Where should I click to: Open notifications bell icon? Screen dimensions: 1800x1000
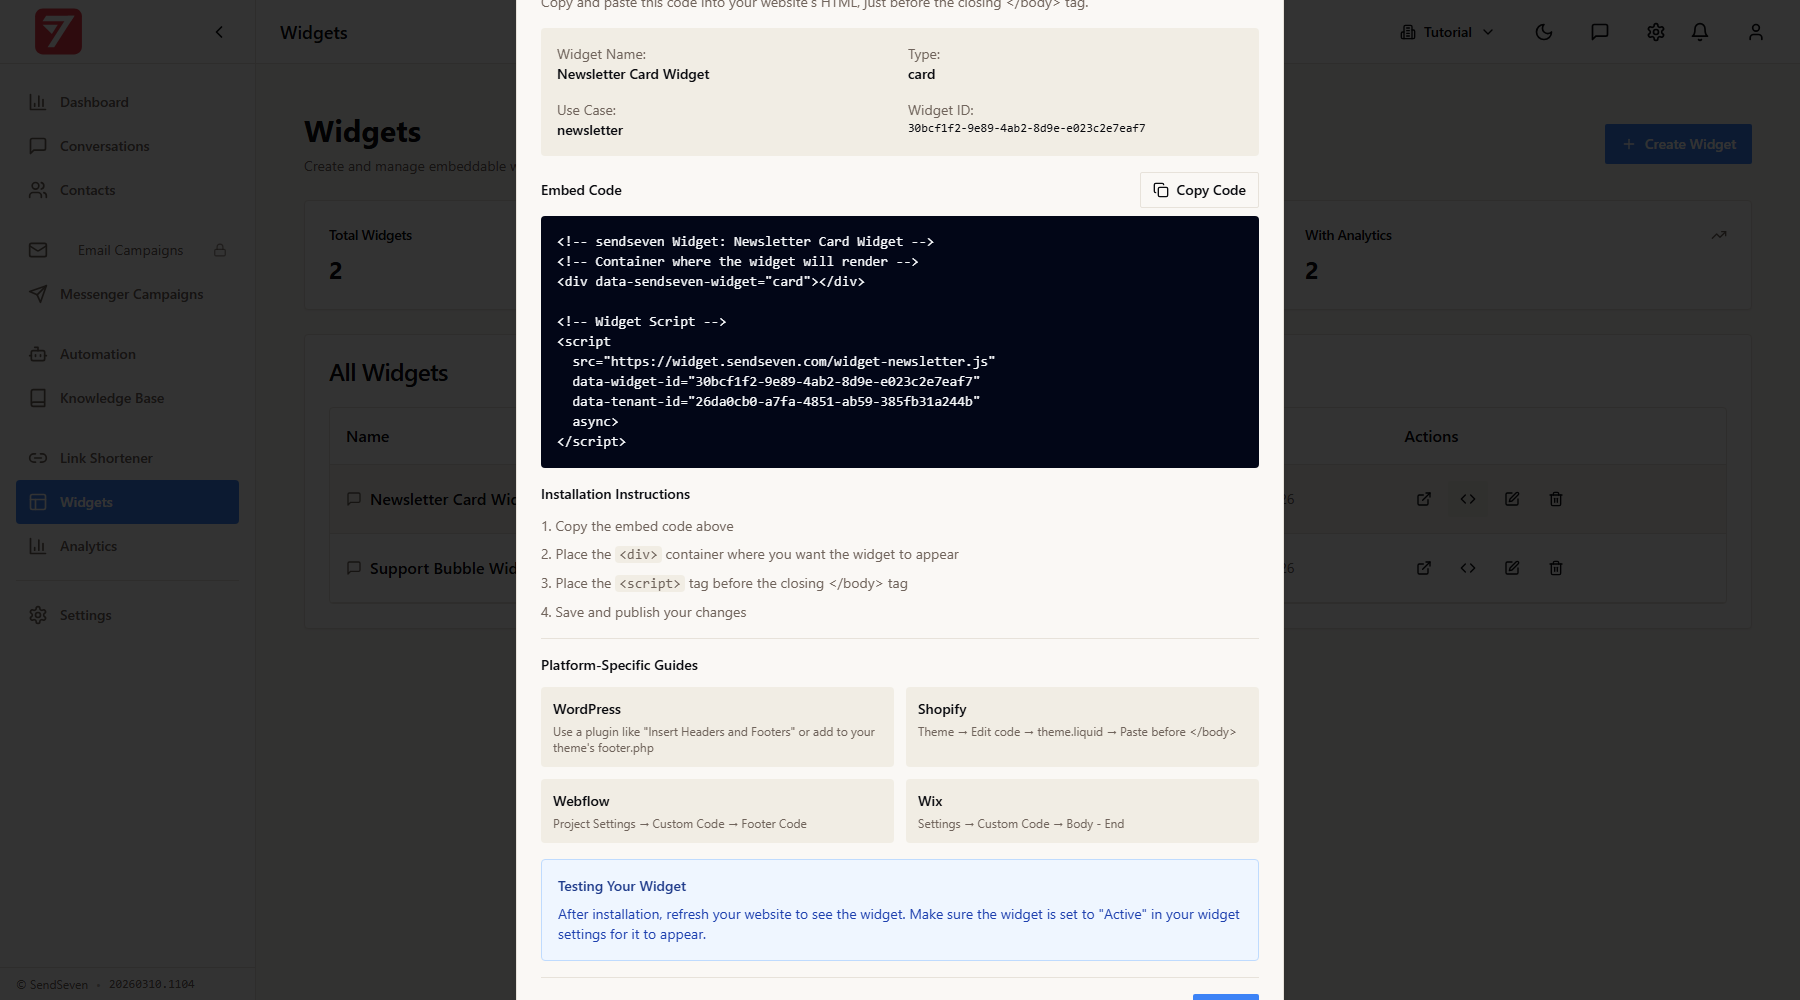(1700, 32)
